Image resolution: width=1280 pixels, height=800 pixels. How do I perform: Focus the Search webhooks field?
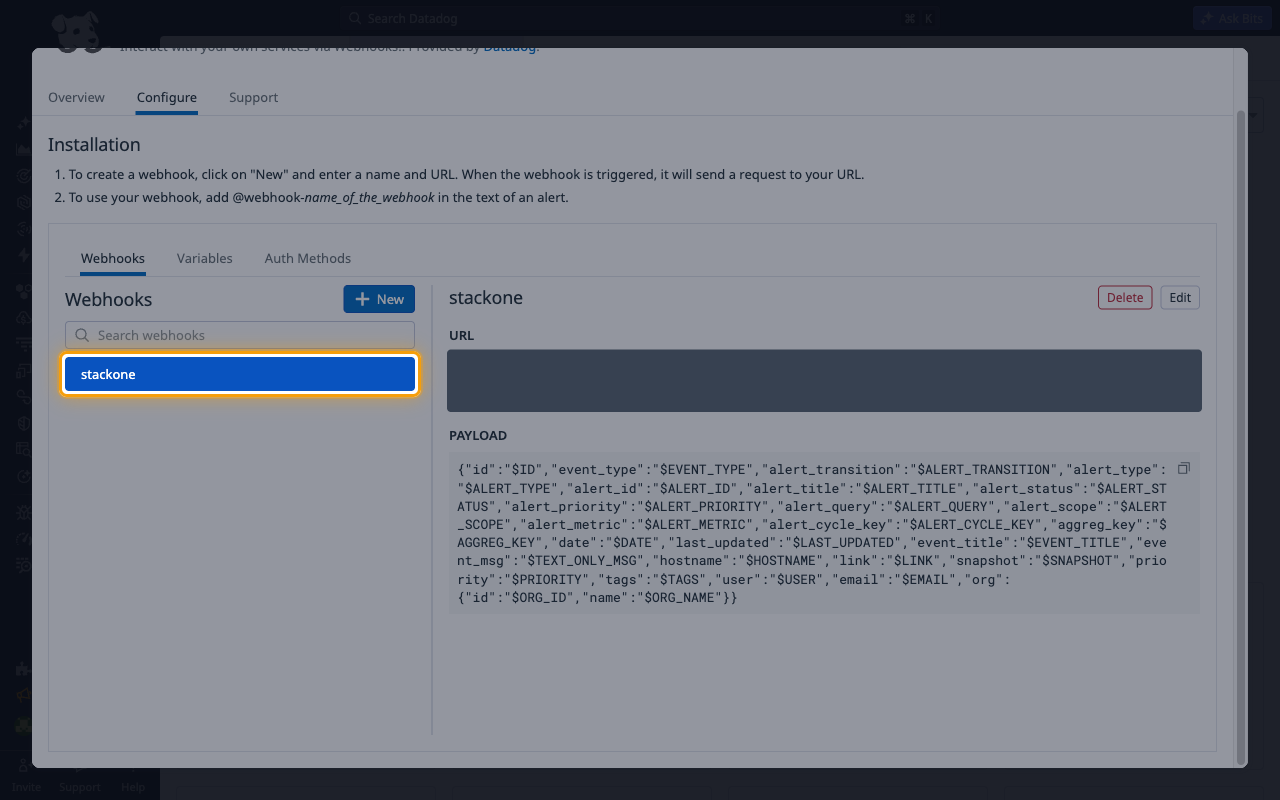tap(240, 335)
